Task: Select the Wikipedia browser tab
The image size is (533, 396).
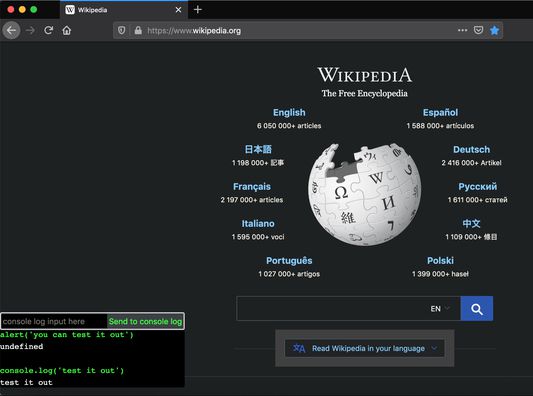Action: tap(124, 10)
